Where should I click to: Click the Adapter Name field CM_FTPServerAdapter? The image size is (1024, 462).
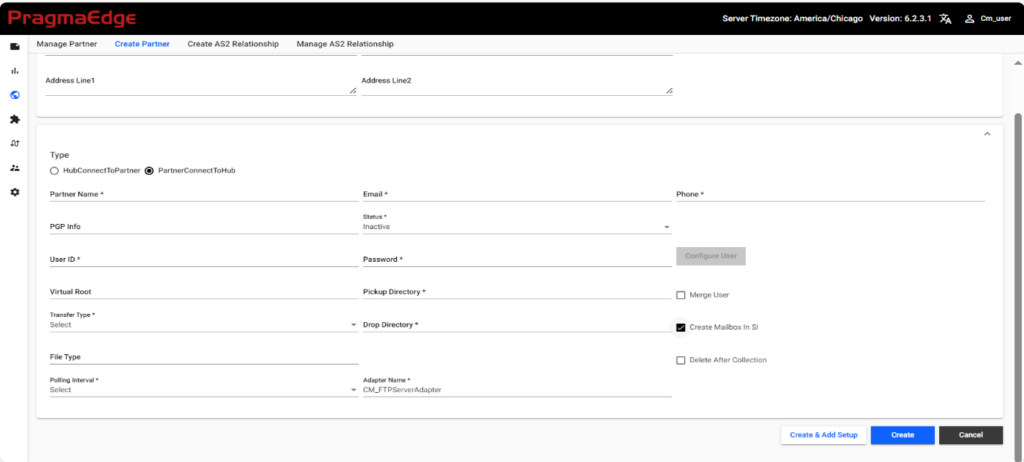(x=517, y=387)
